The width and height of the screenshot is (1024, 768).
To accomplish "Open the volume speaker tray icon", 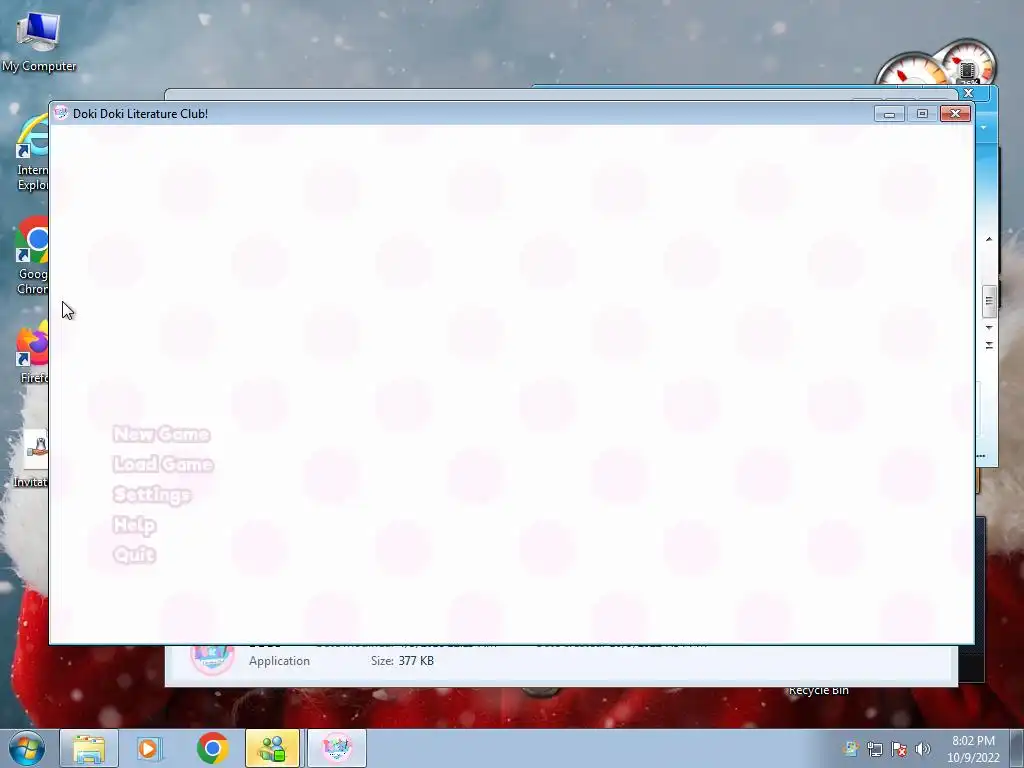I will tap(923, 748).
